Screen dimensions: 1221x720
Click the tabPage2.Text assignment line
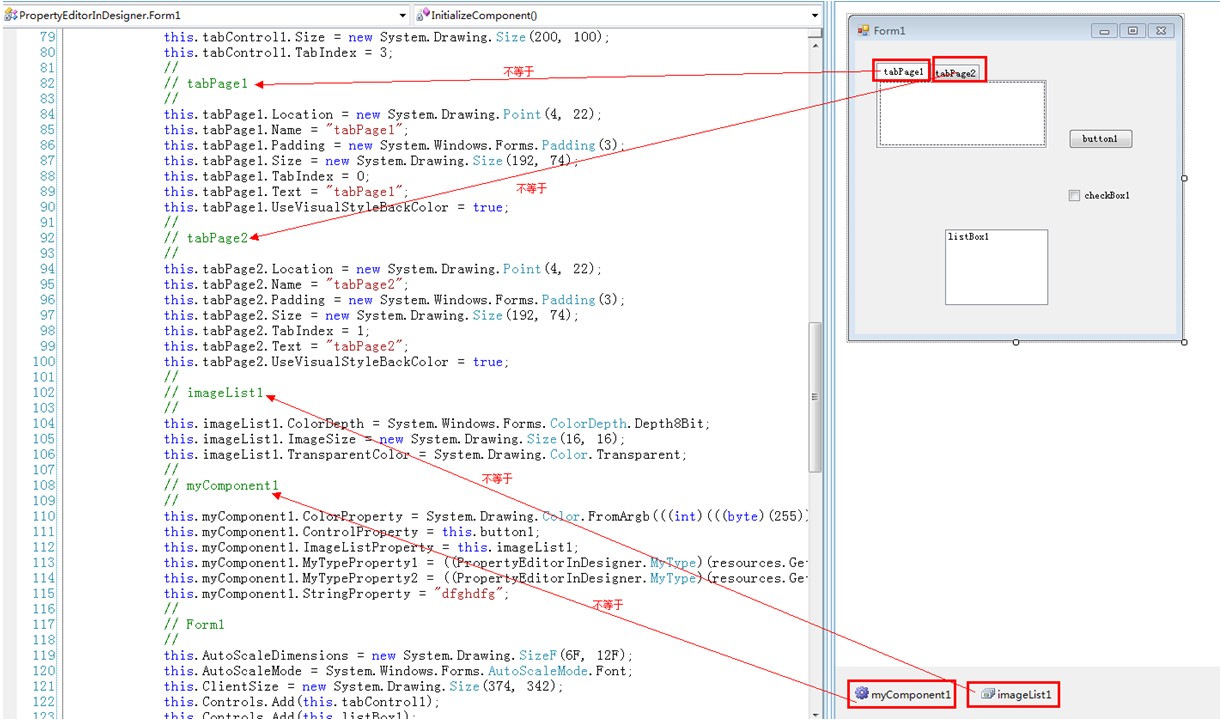(x=287, y=347)
